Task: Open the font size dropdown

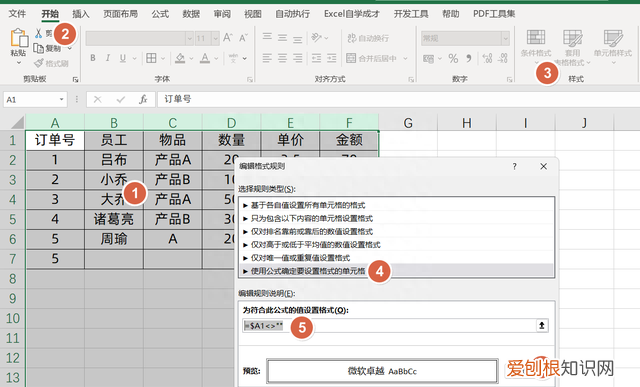Action: tap(216, 38)
